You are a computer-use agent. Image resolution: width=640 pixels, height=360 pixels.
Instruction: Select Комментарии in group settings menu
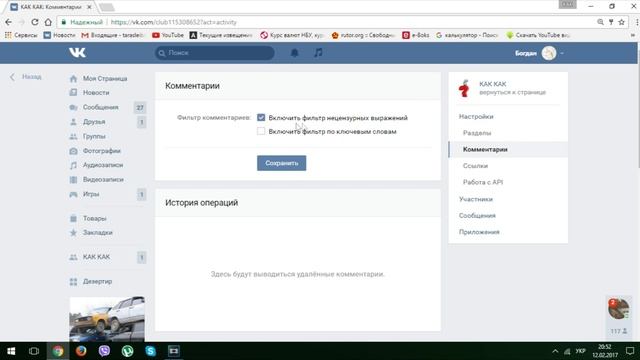click(x=485, y=149)
